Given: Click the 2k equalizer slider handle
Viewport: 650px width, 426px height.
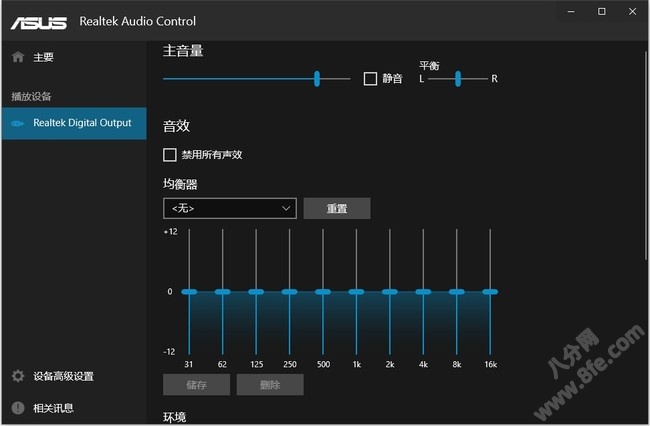Looking at the screenshot, I should coord(390,292).
